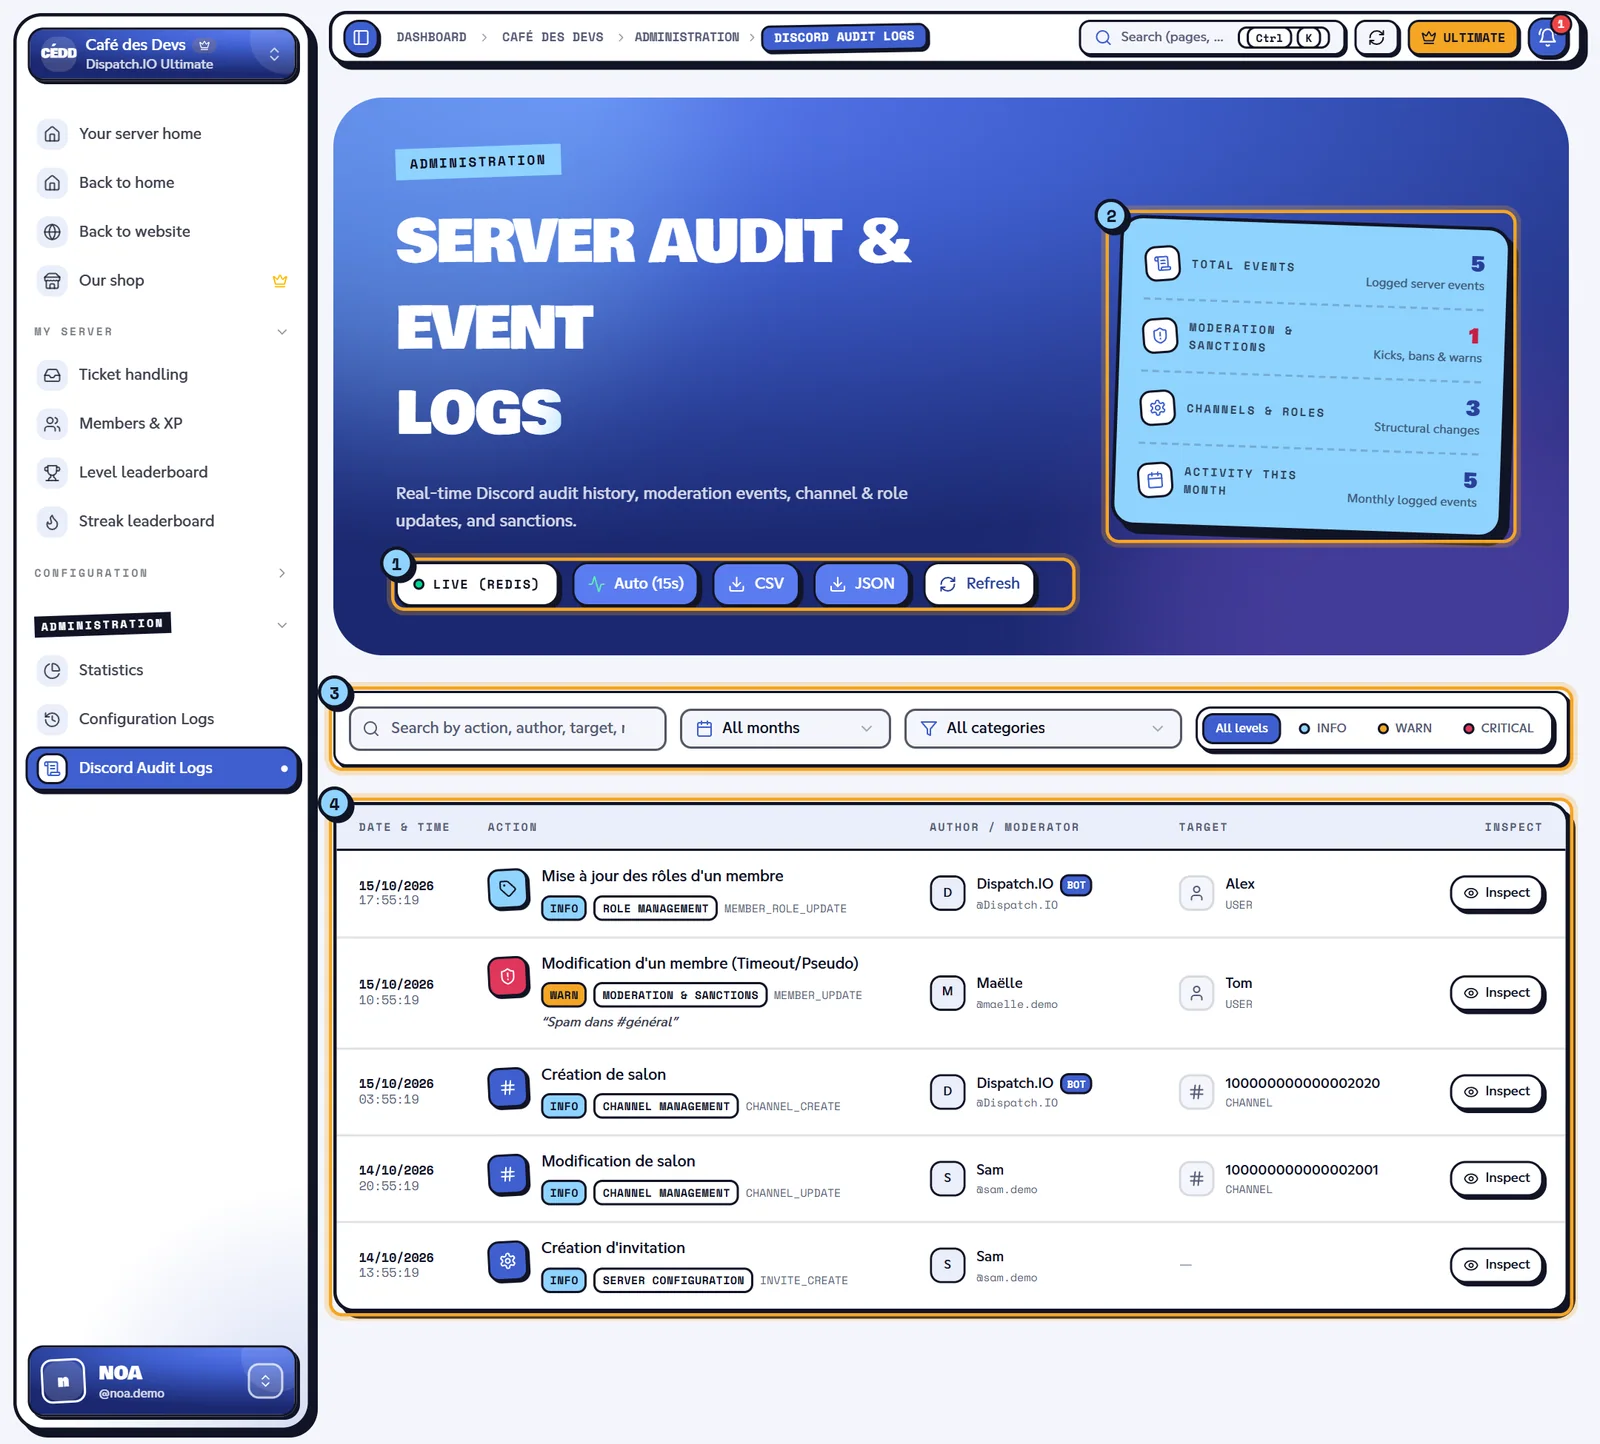This screenshot has height=1444, width=1600.
Task: Open the global Search pages box
Action: (x=1212, y=38)
